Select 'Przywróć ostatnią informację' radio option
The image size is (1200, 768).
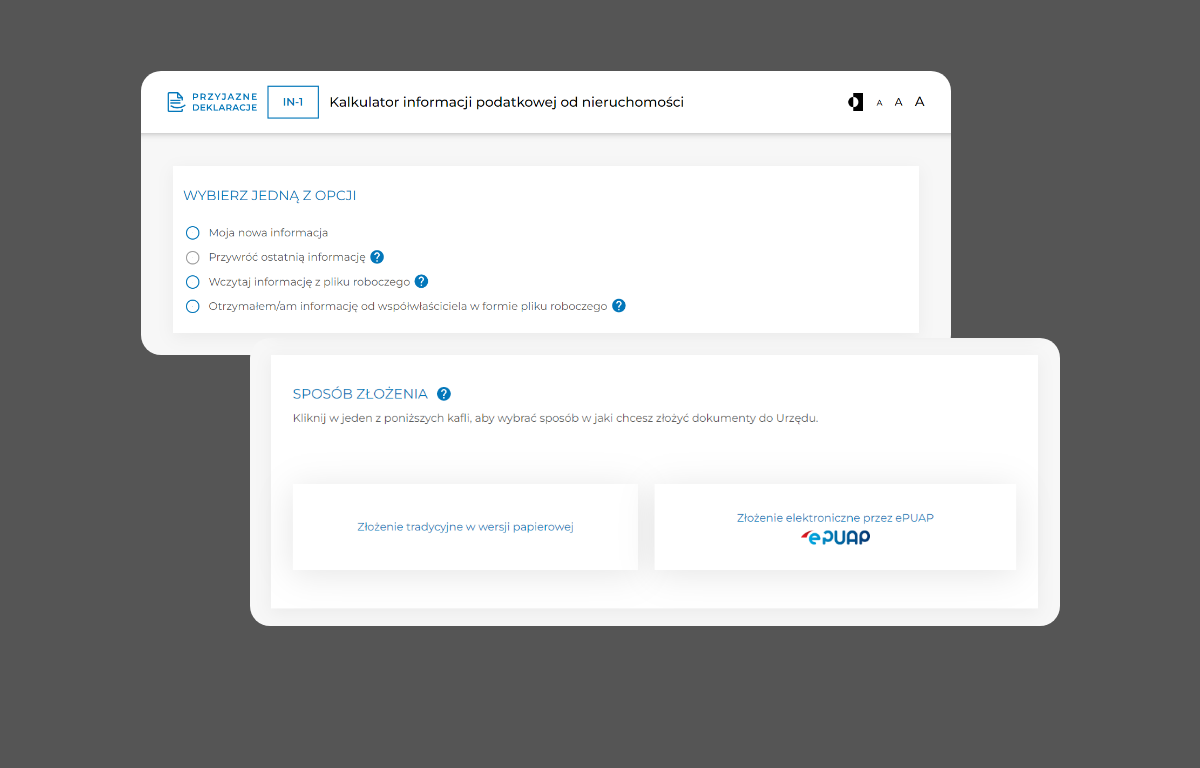(x=193, y=257)
